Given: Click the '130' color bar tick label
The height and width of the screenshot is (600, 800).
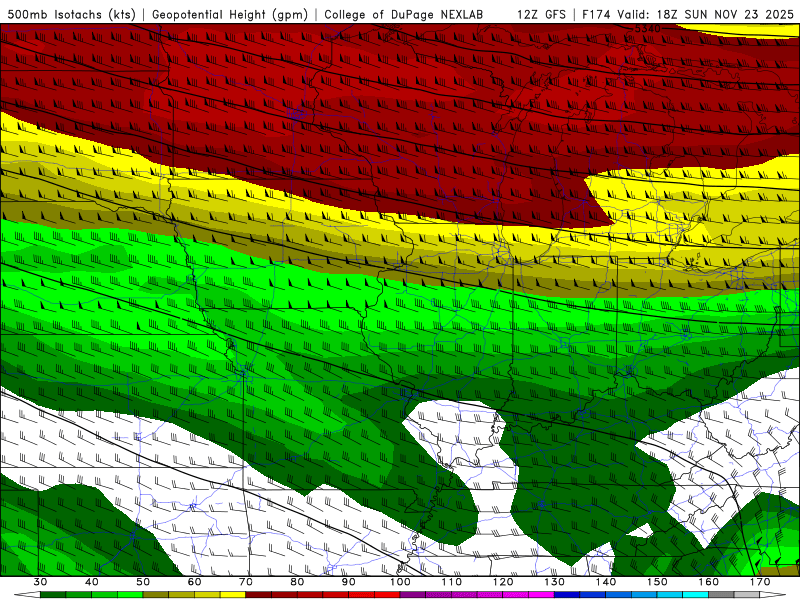Looking at the screenshot, I should [554, 582].
